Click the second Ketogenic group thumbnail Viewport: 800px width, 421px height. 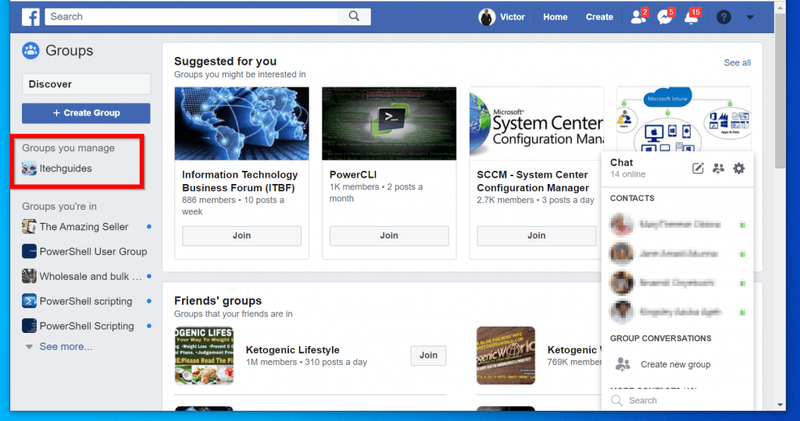[x=506, y=355]
